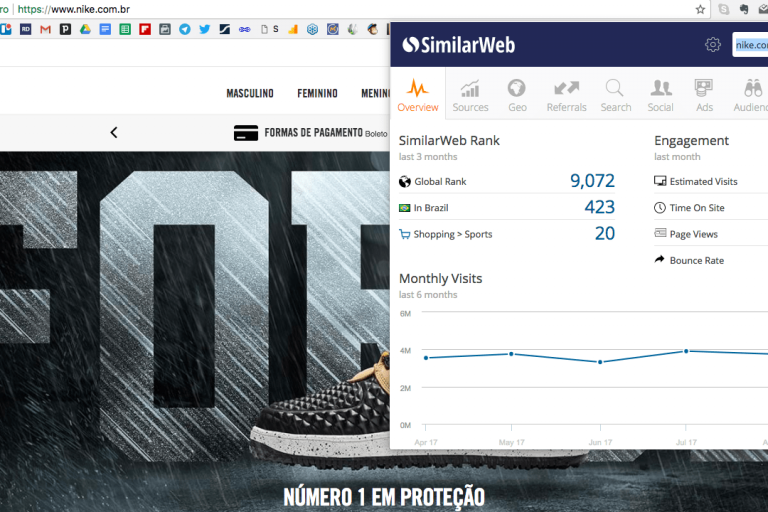Click the nike.com.br address bar URL
The height and width of the screenshot is (512, 768).
(73, 9)
